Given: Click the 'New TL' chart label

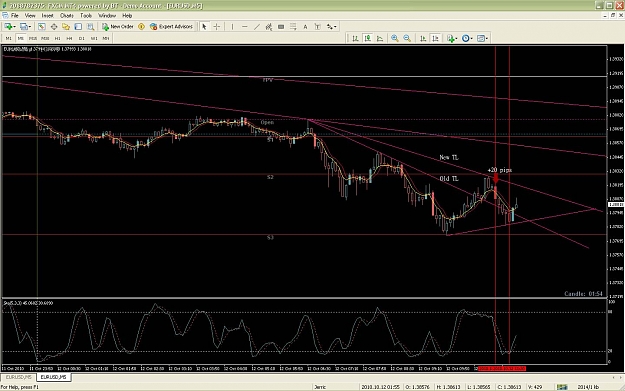Looking at the screenshot, I should 449,157.
